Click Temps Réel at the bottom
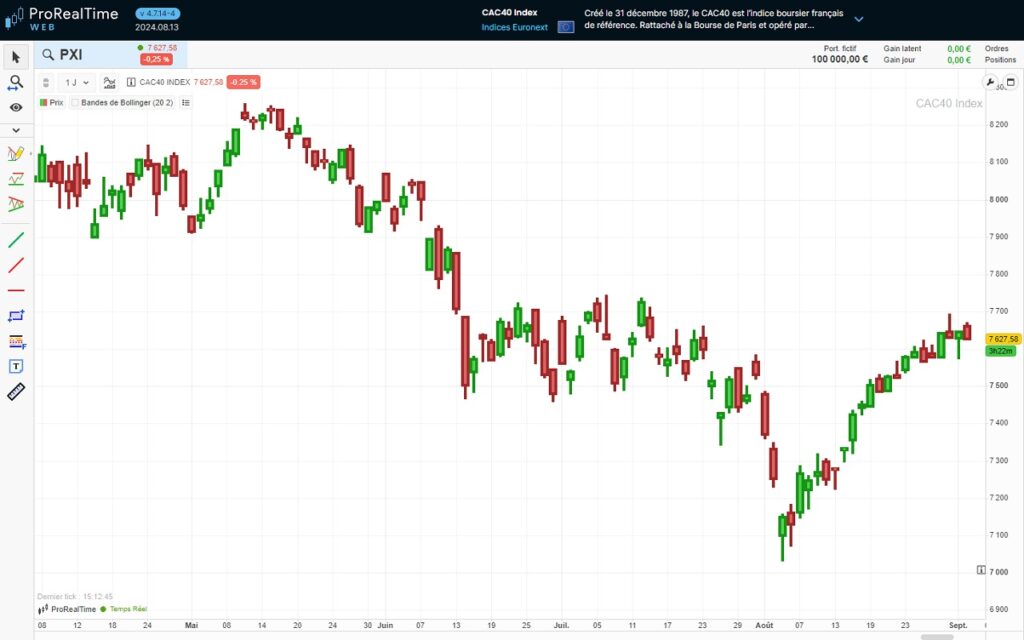Viewport: 1024px width, 640px height. 130,609
